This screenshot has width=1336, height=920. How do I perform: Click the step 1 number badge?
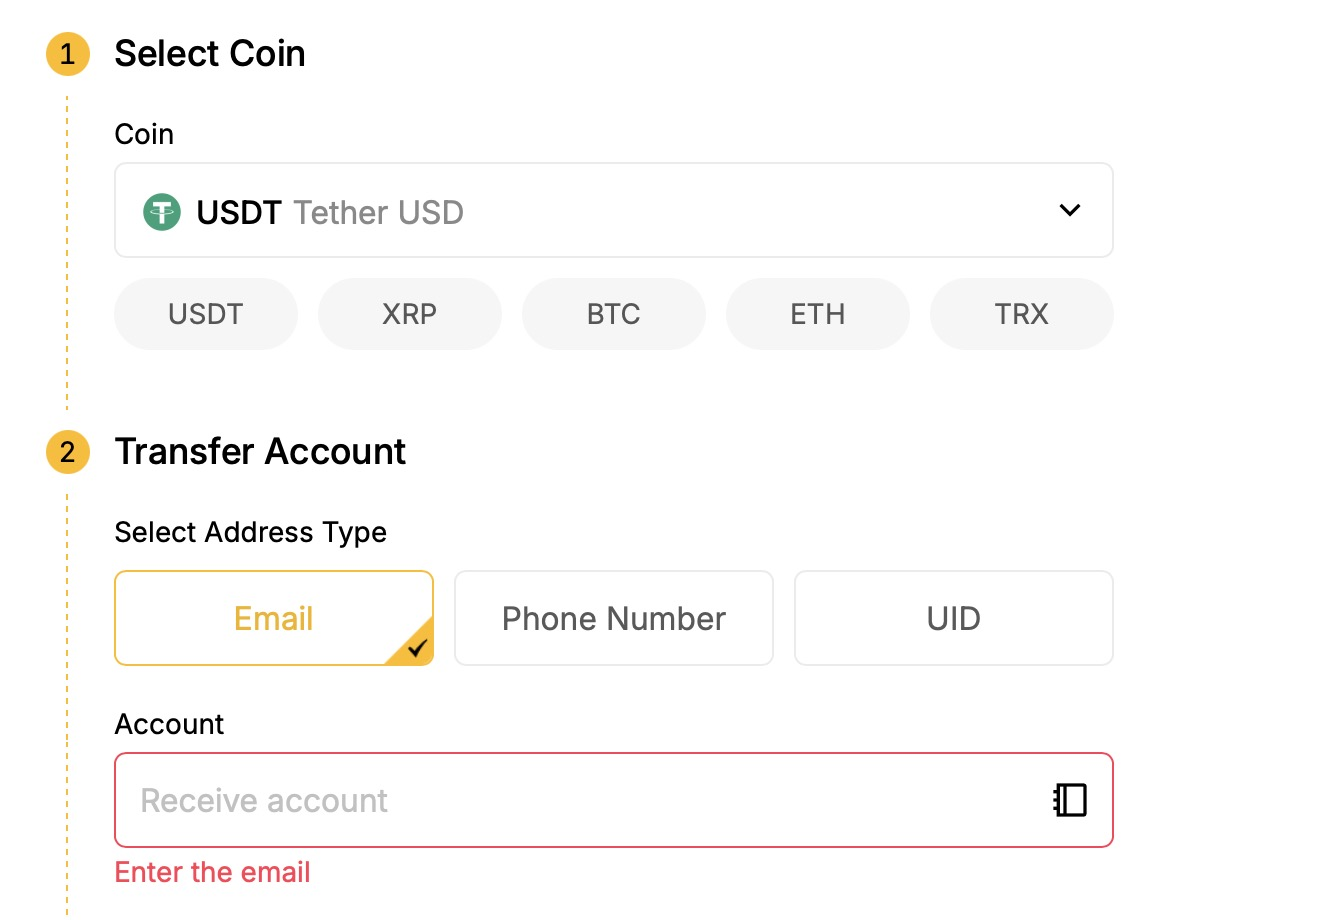point(68,54)
